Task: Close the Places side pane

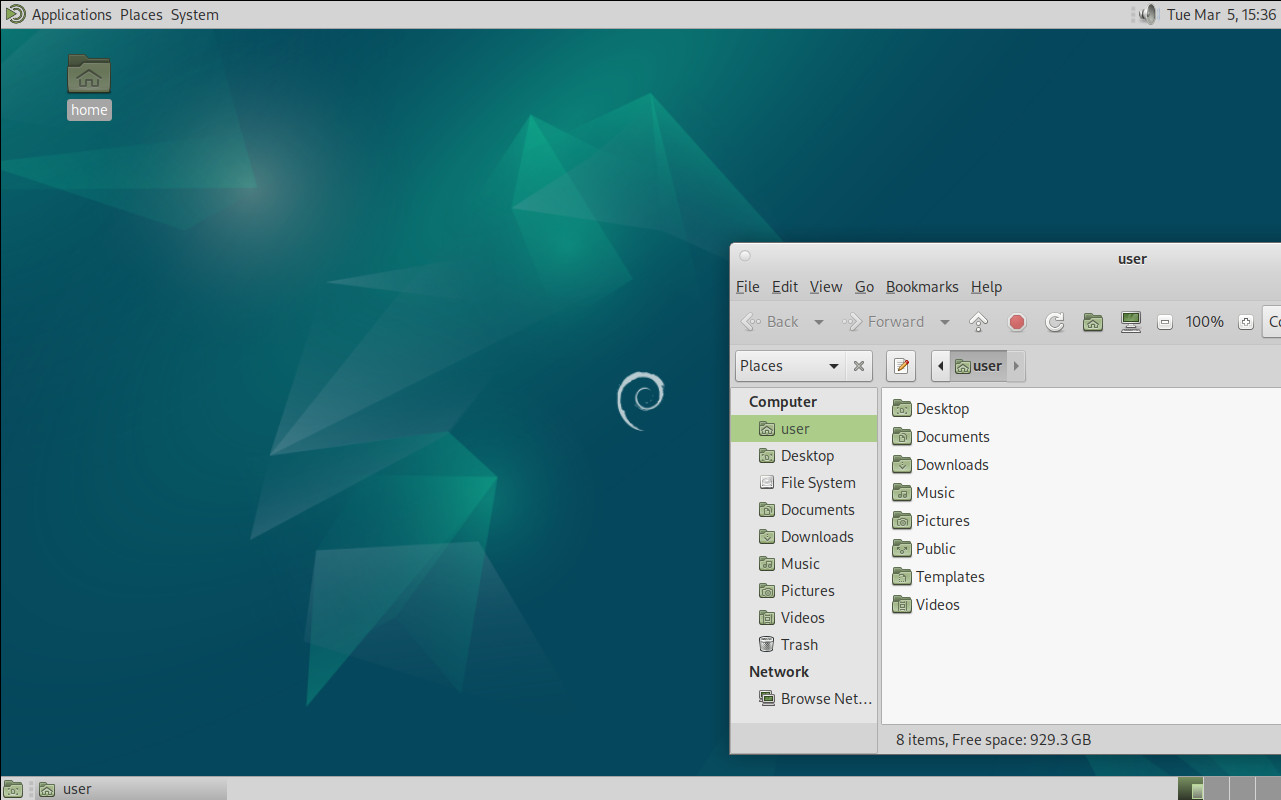Action: click(858, 365)
